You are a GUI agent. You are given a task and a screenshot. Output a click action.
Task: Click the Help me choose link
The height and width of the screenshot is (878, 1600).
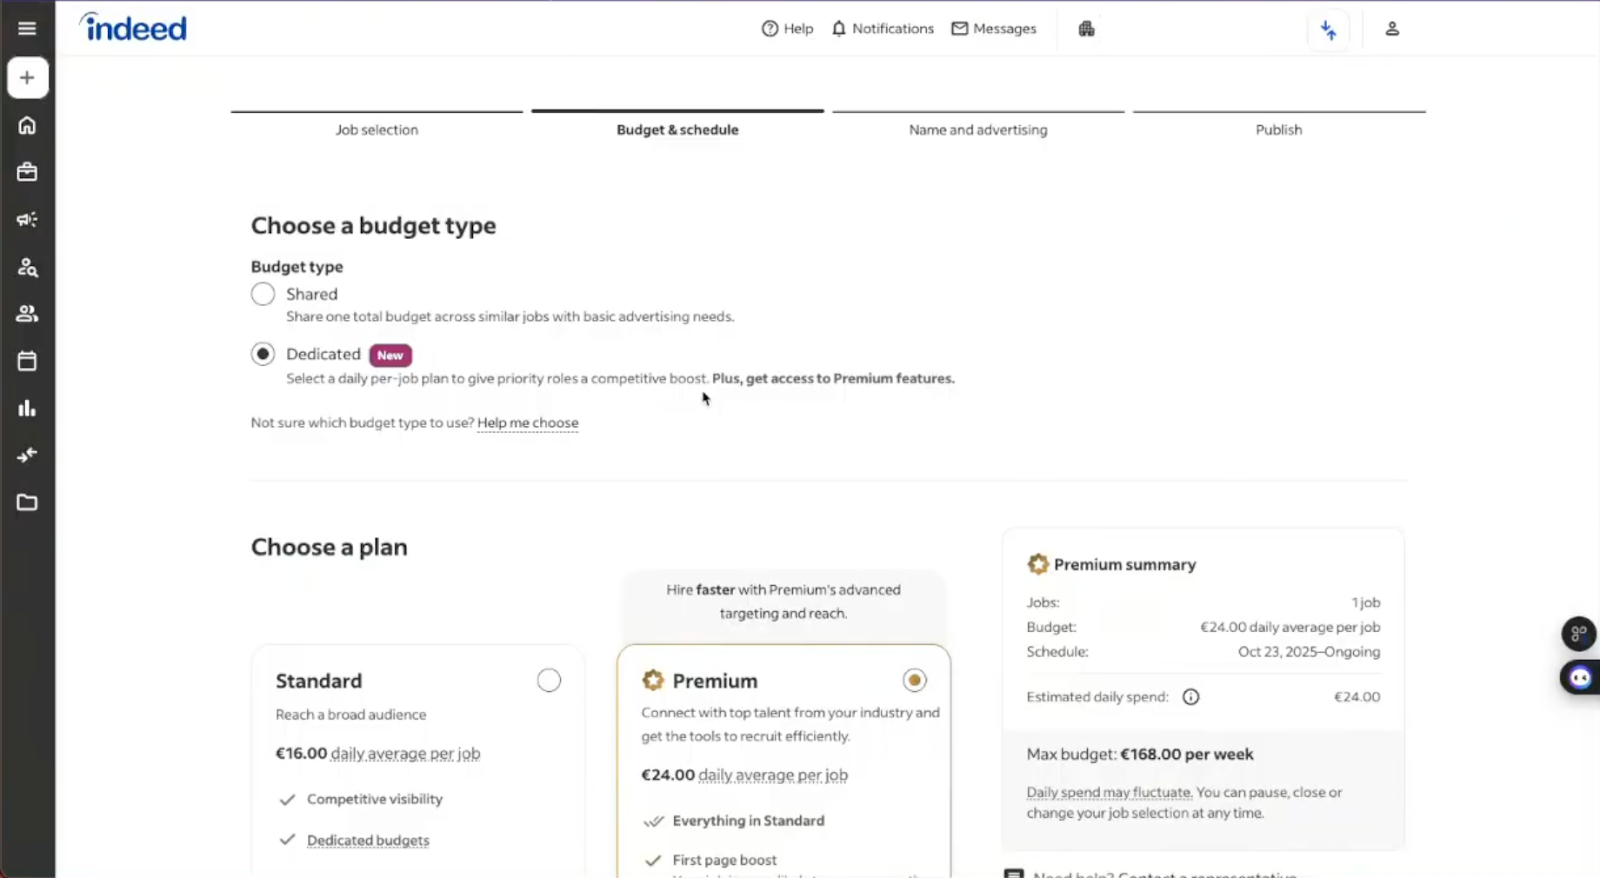[527, 423]
